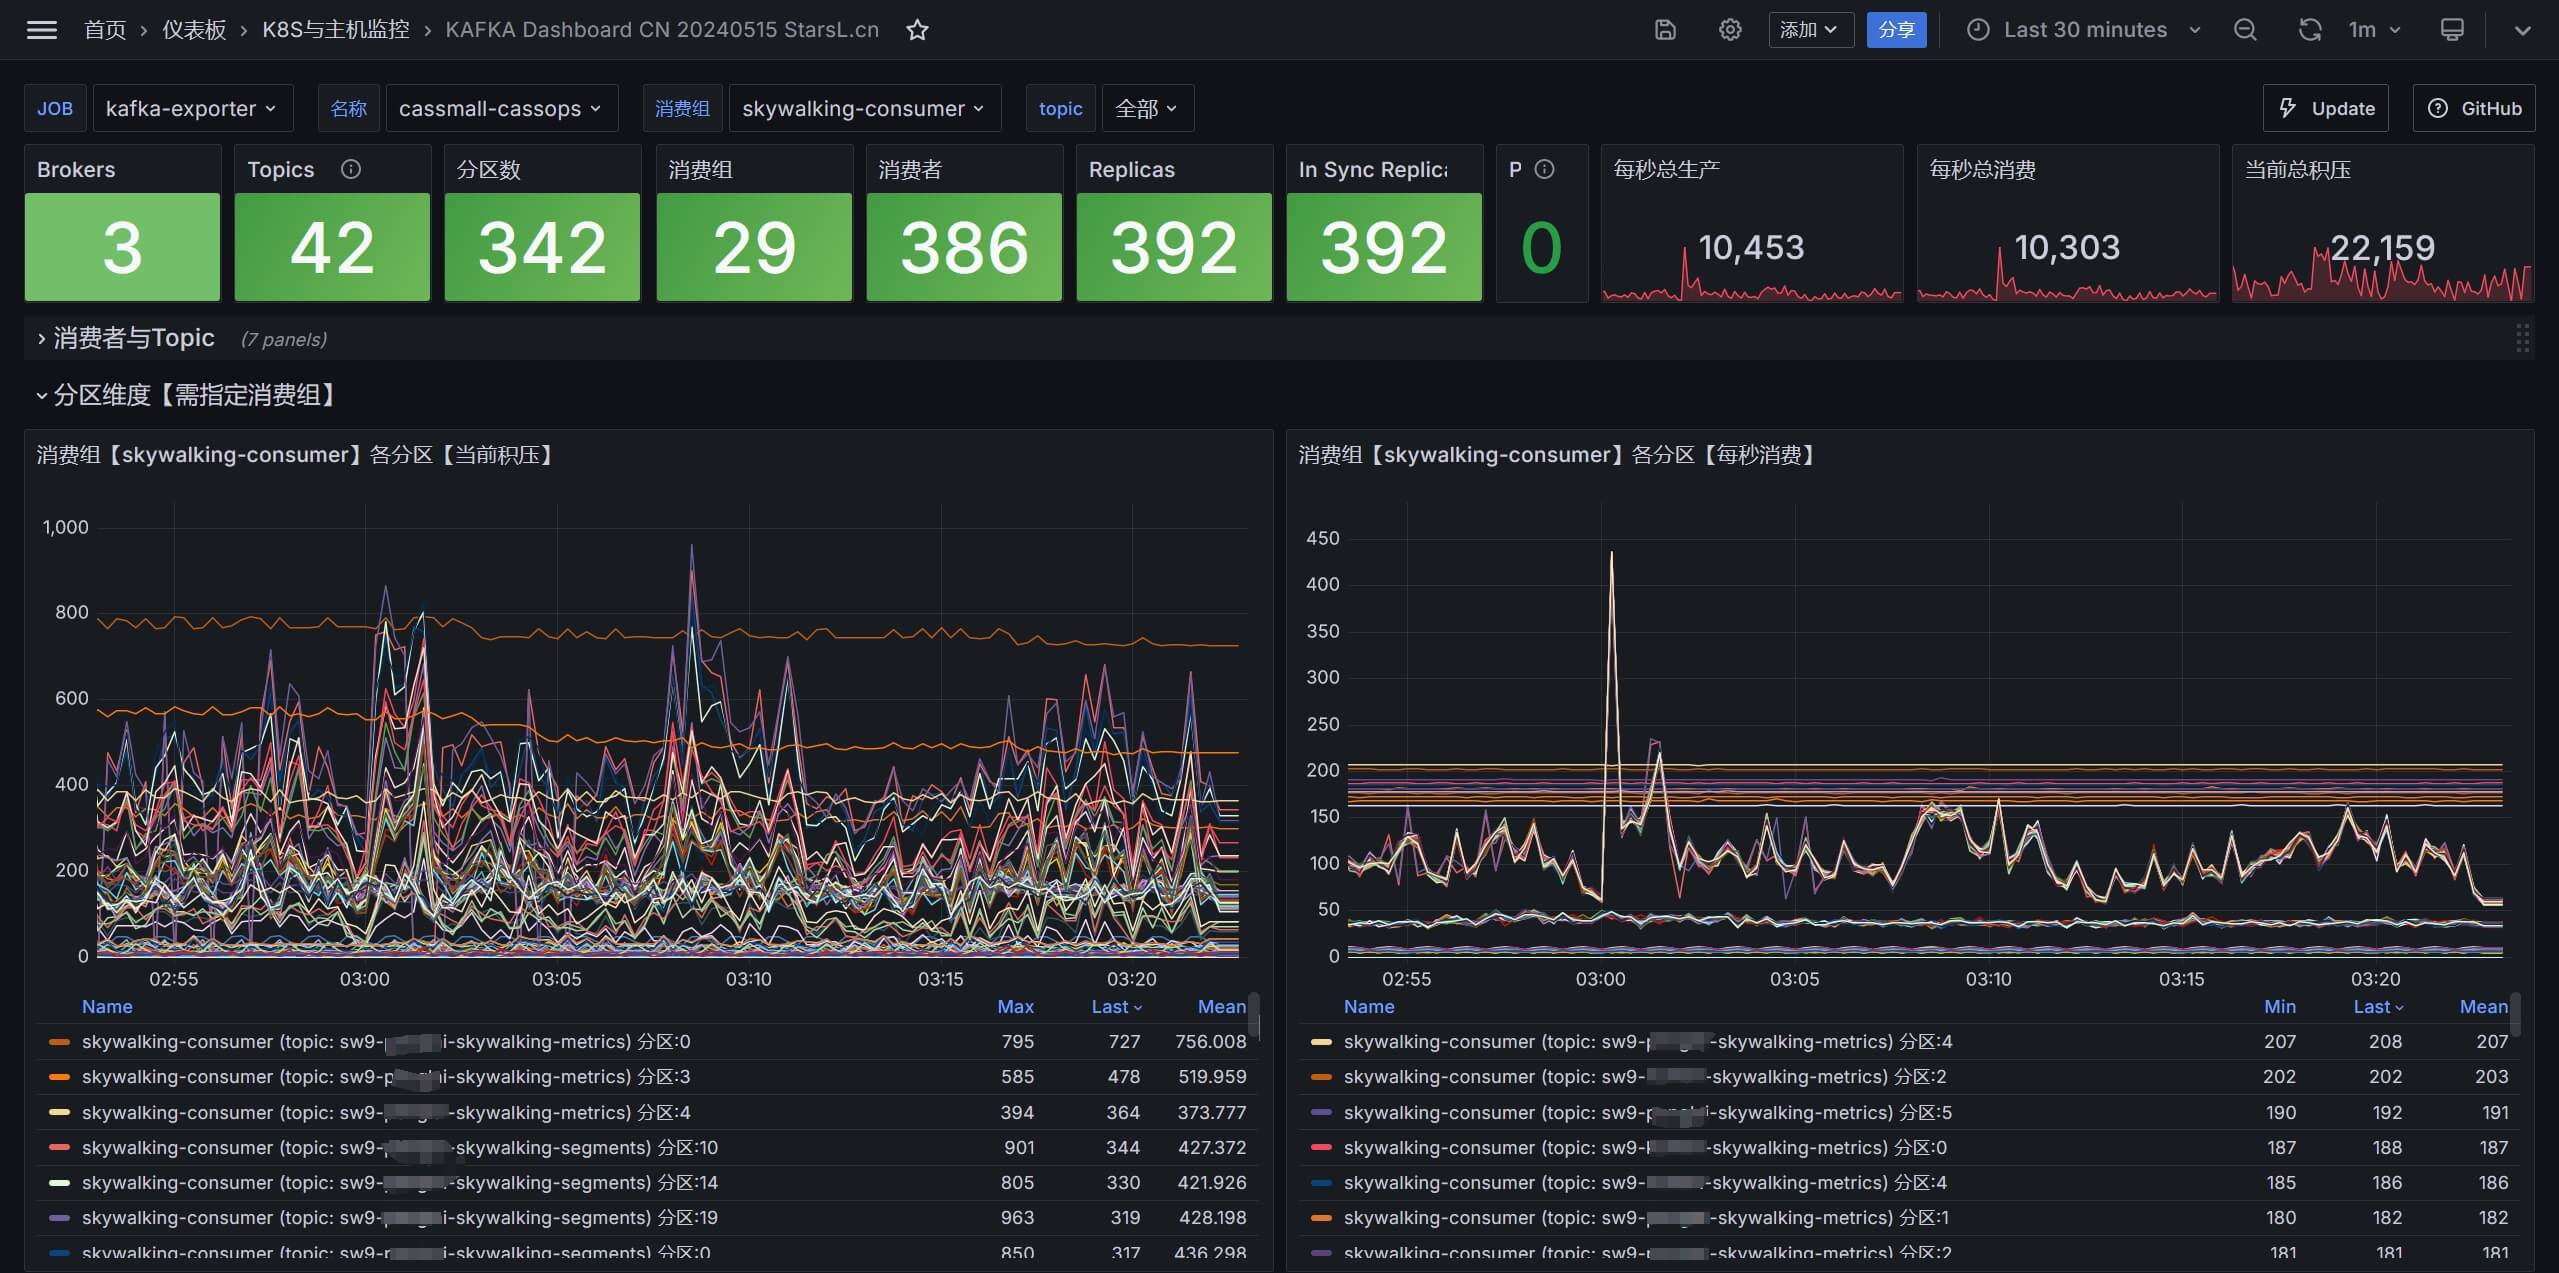
Task: Star this dashboard as favorite
Action: 917,30
